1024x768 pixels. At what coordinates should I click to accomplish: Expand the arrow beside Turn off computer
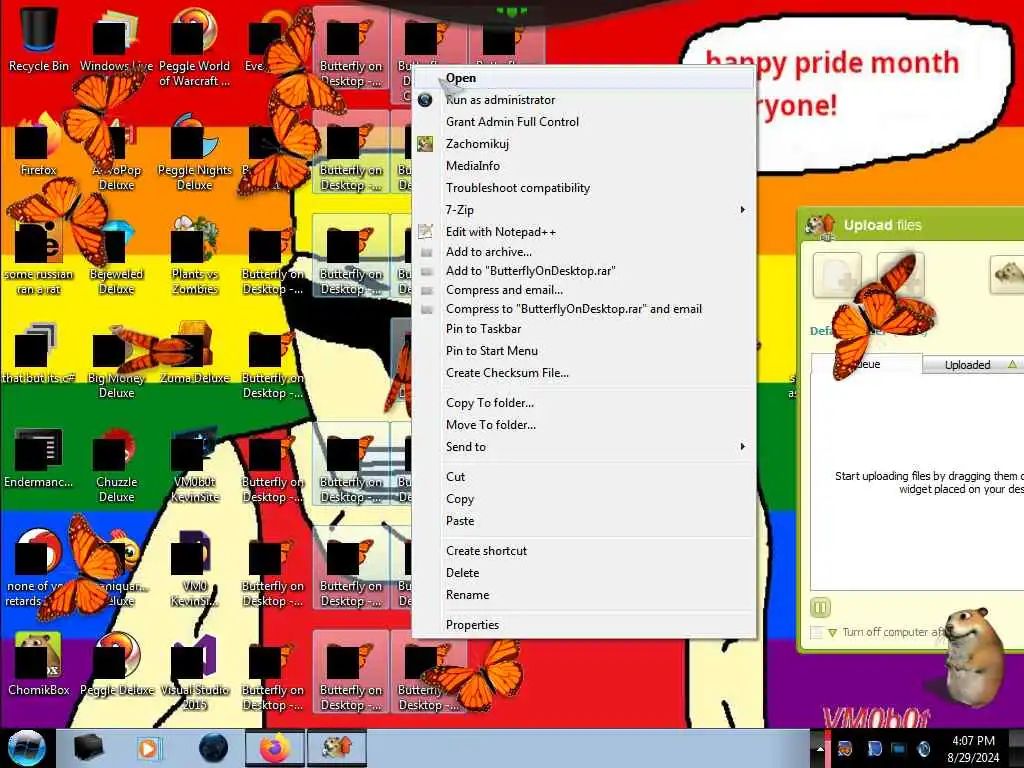pos(832,633)
